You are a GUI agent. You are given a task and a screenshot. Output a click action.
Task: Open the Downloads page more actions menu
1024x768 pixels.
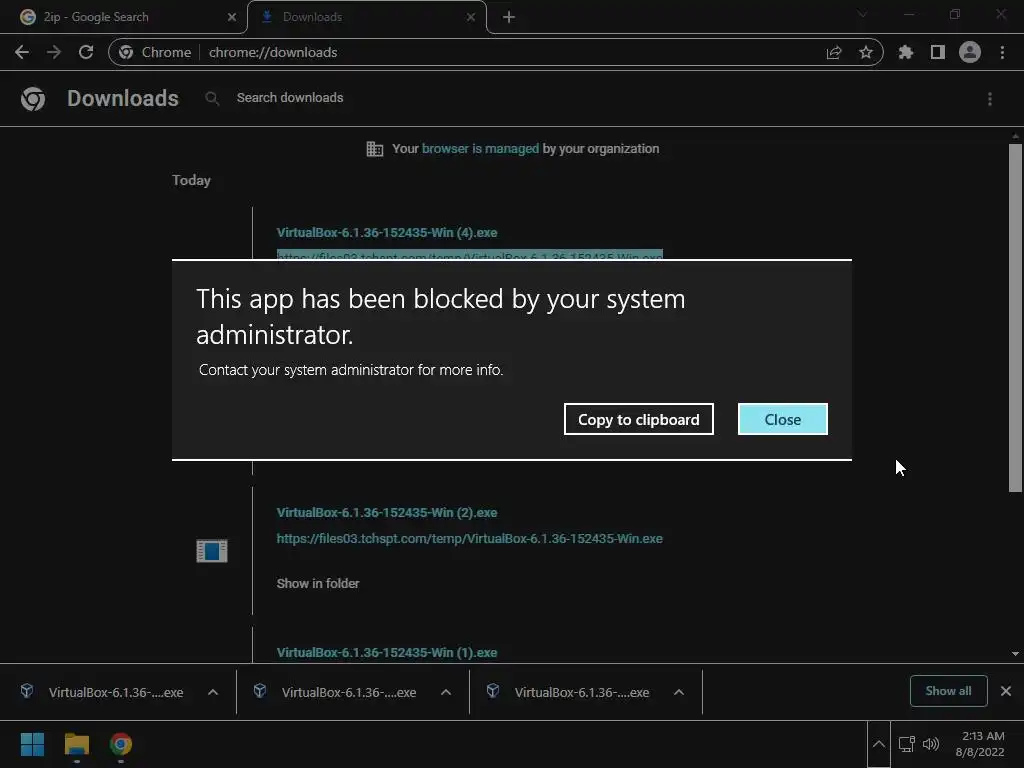click(x=990, y=99)
